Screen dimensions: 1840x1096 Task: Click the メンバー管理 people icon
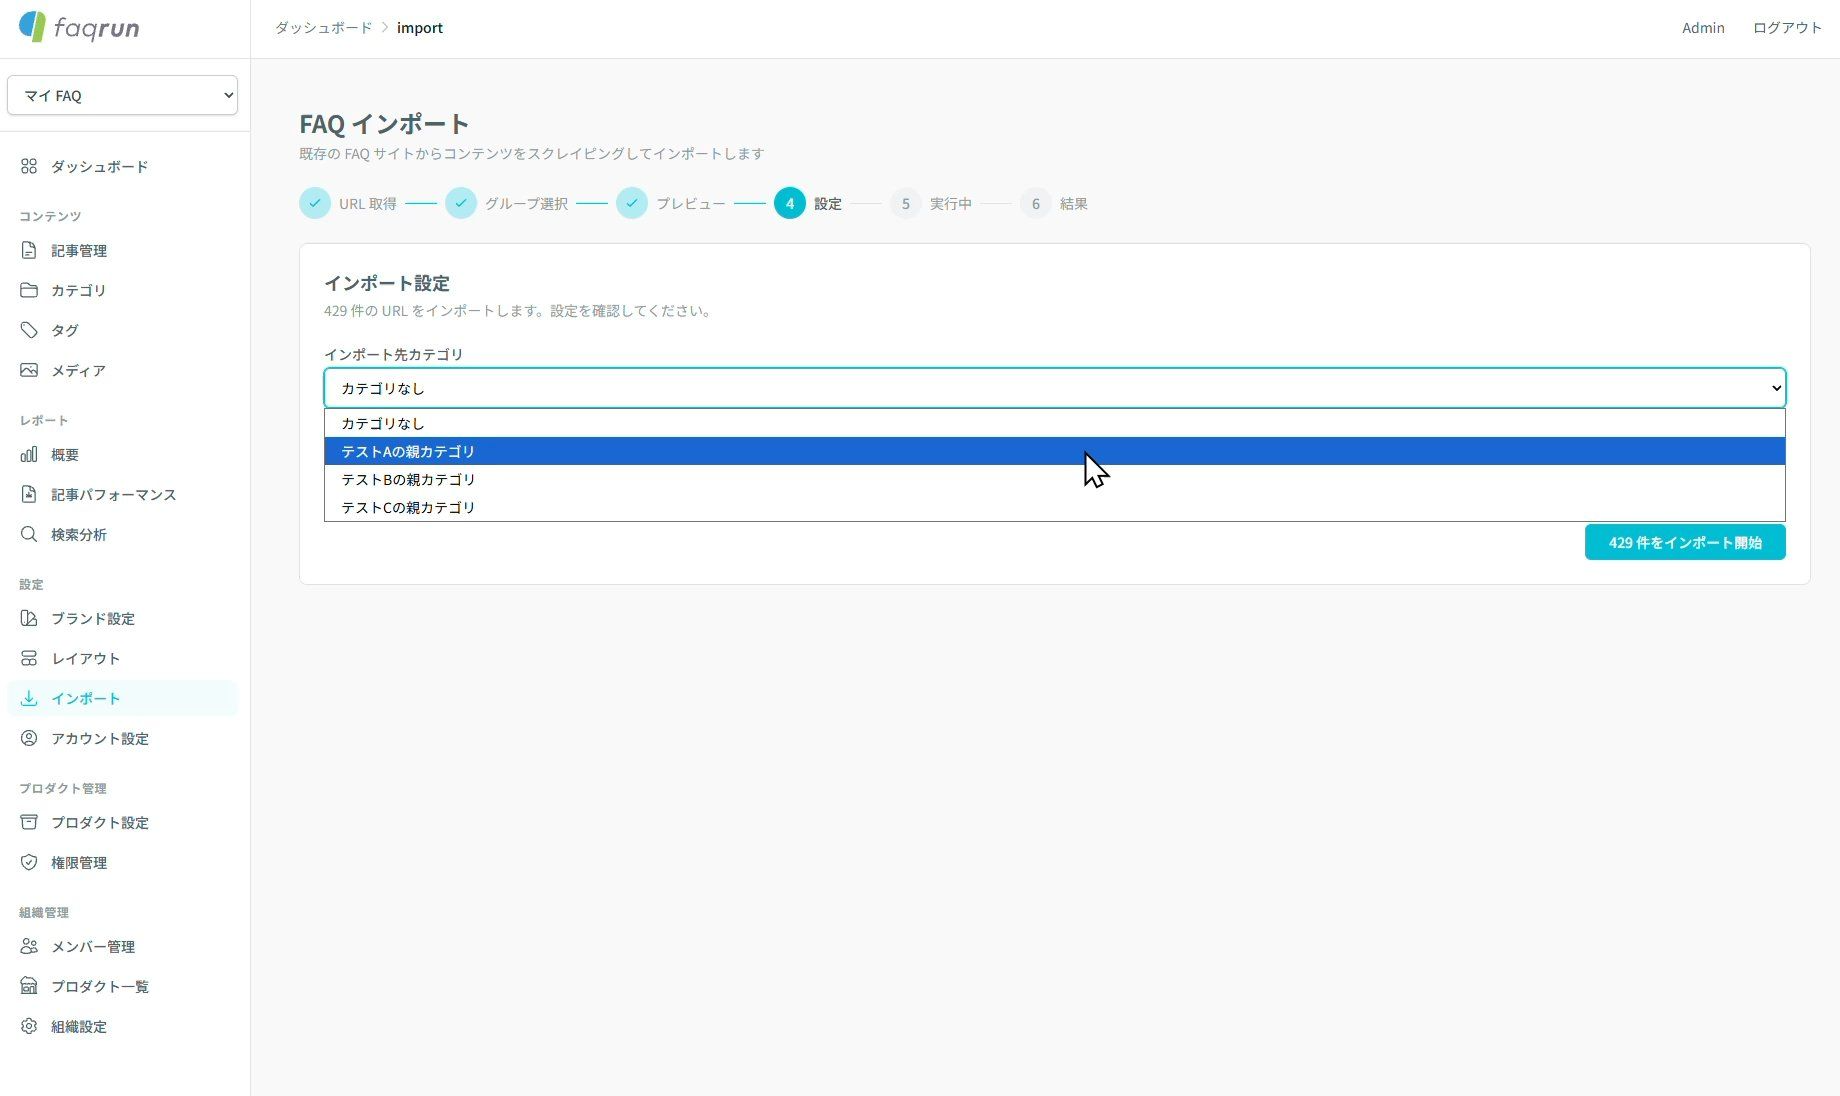click(x=29, y=946)
